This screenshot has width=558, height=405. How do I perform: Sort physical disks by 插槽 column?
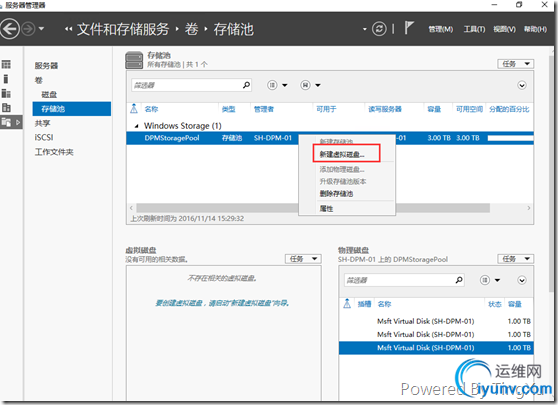click(364, 304)
